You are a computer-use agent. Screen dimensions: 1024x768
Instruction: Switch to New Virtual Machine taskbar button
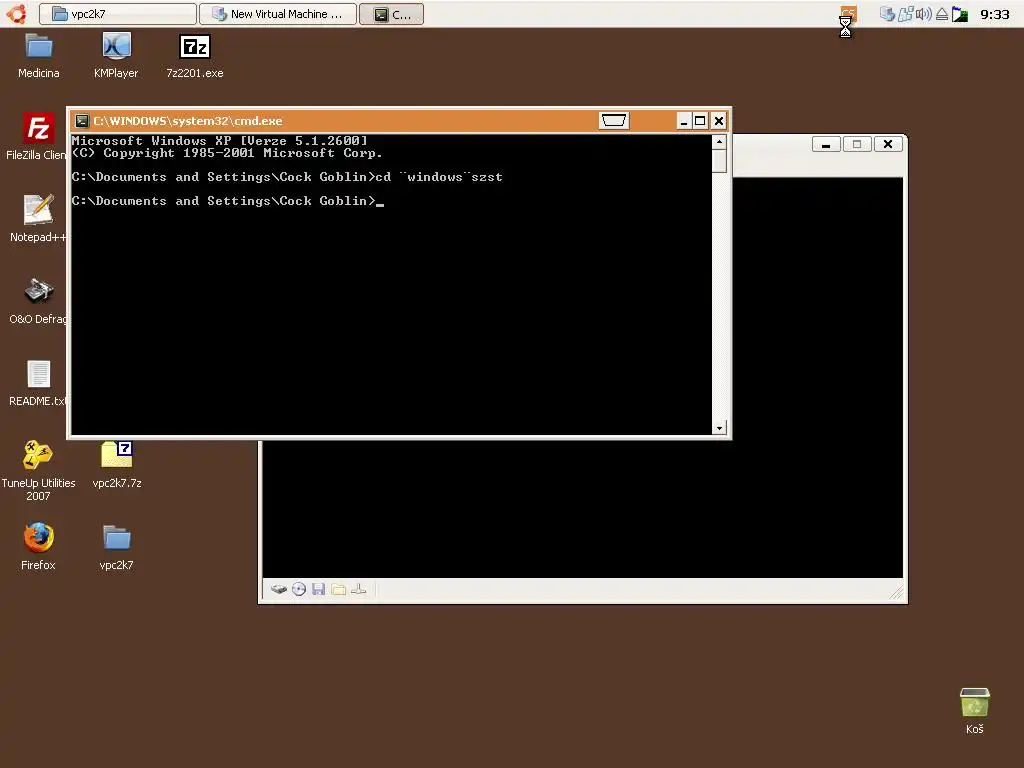click(278, 14)
